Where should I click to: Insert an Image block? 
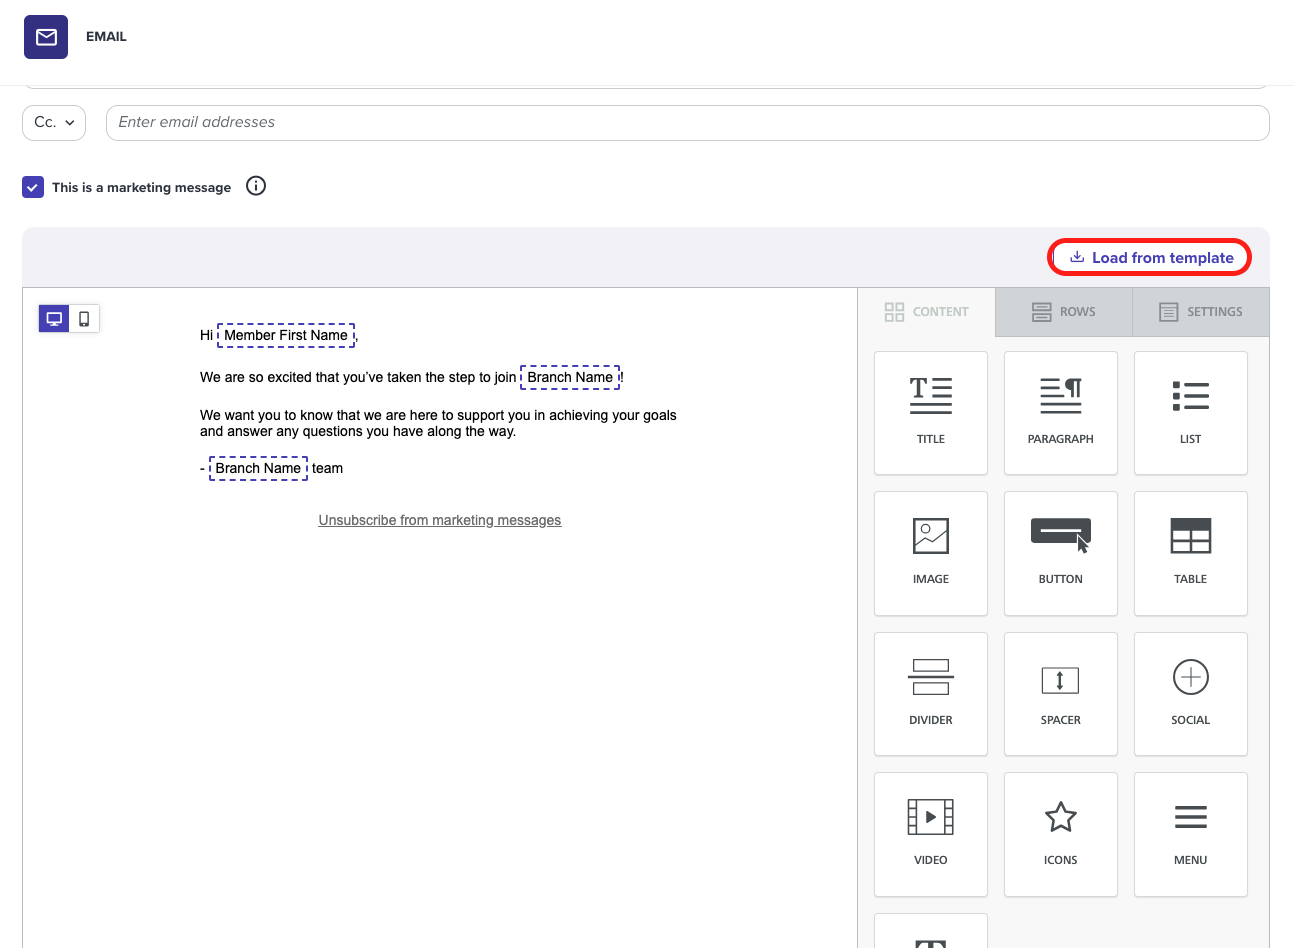coord(930,553)
